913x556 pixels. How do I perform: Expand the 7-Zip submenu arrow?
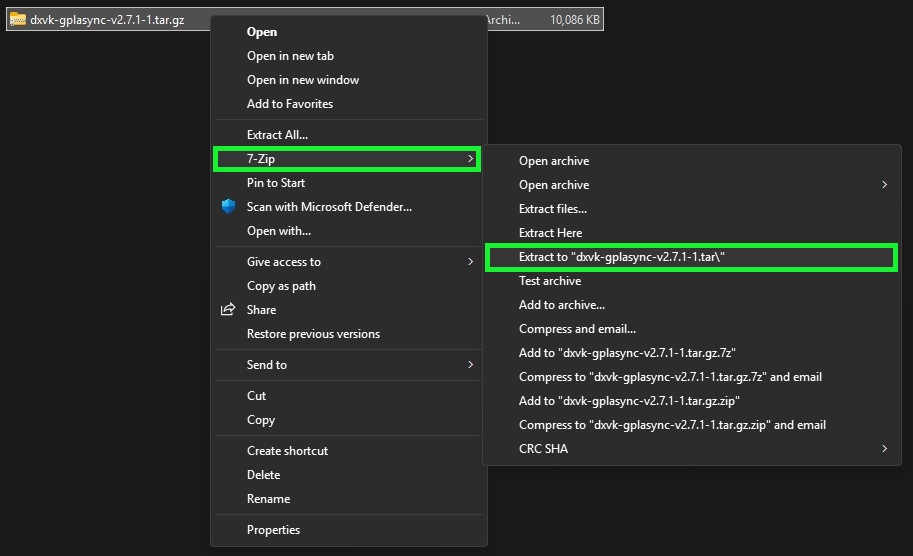pyautogui.click(x=470, y=159)
